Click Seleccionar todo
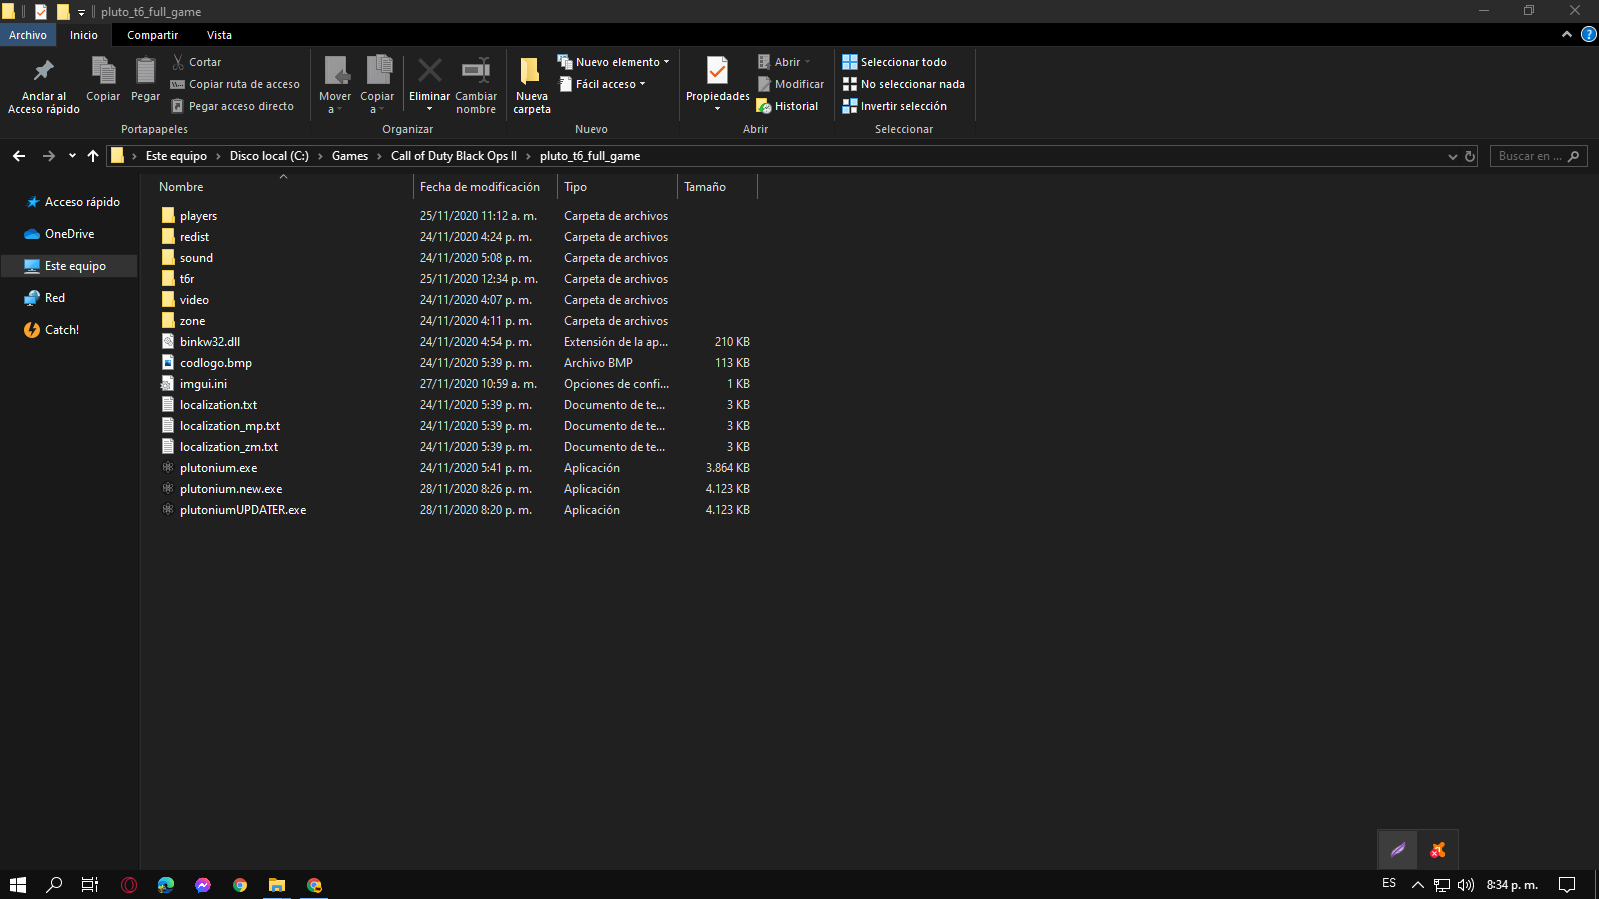The image size is (1599, 899). pyautogui.click(x=894, y=62)
